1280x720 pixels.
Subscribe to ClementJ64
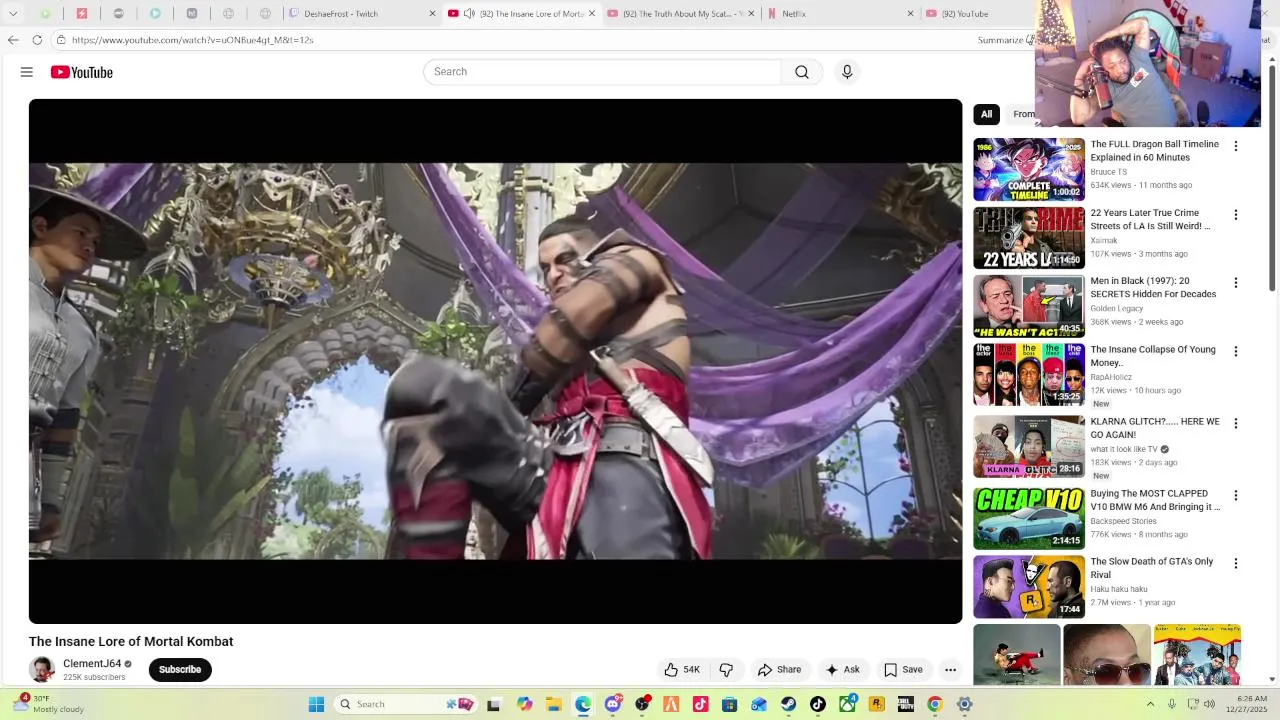pos(180,670)
